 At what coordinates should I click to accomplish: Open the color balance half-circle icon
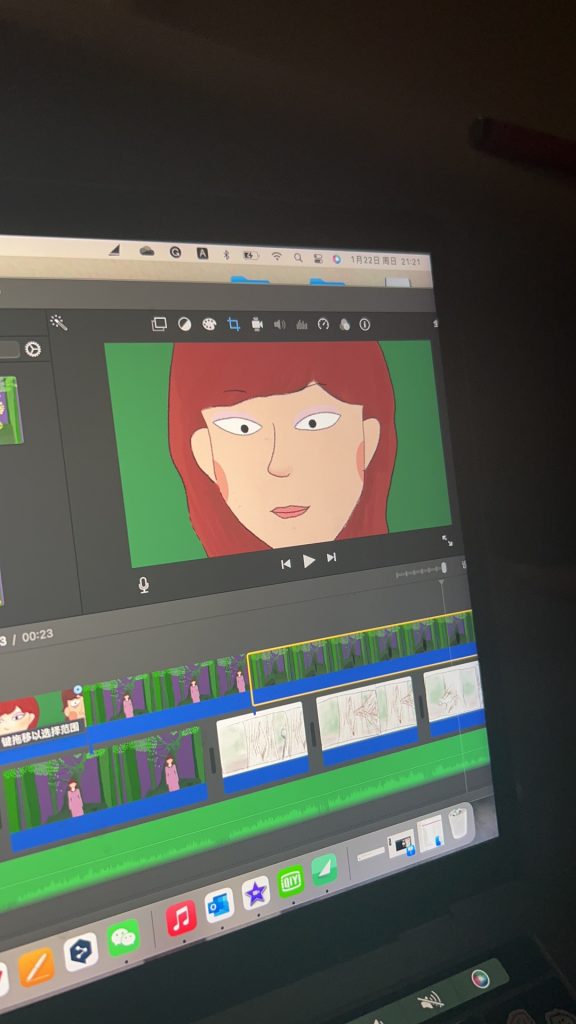[185, 324]
